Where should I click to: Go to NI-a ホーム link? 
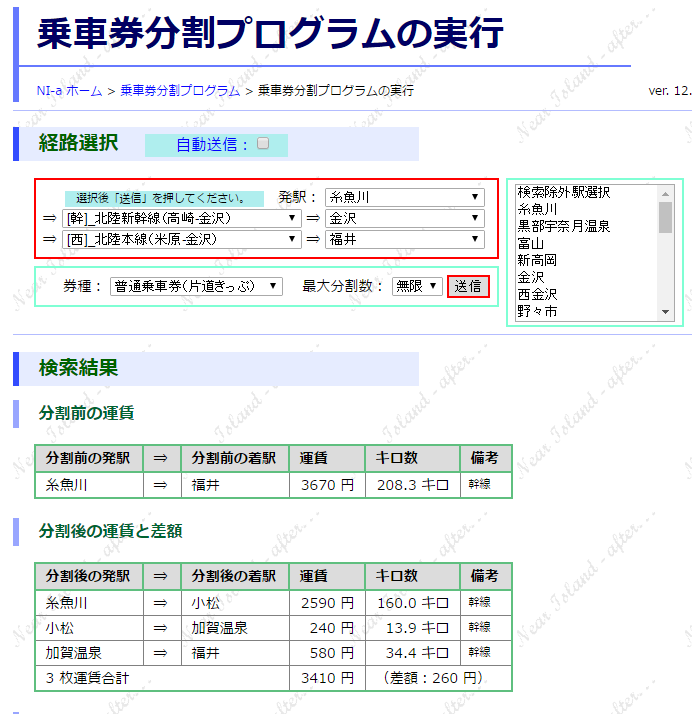tap(69, 91)
